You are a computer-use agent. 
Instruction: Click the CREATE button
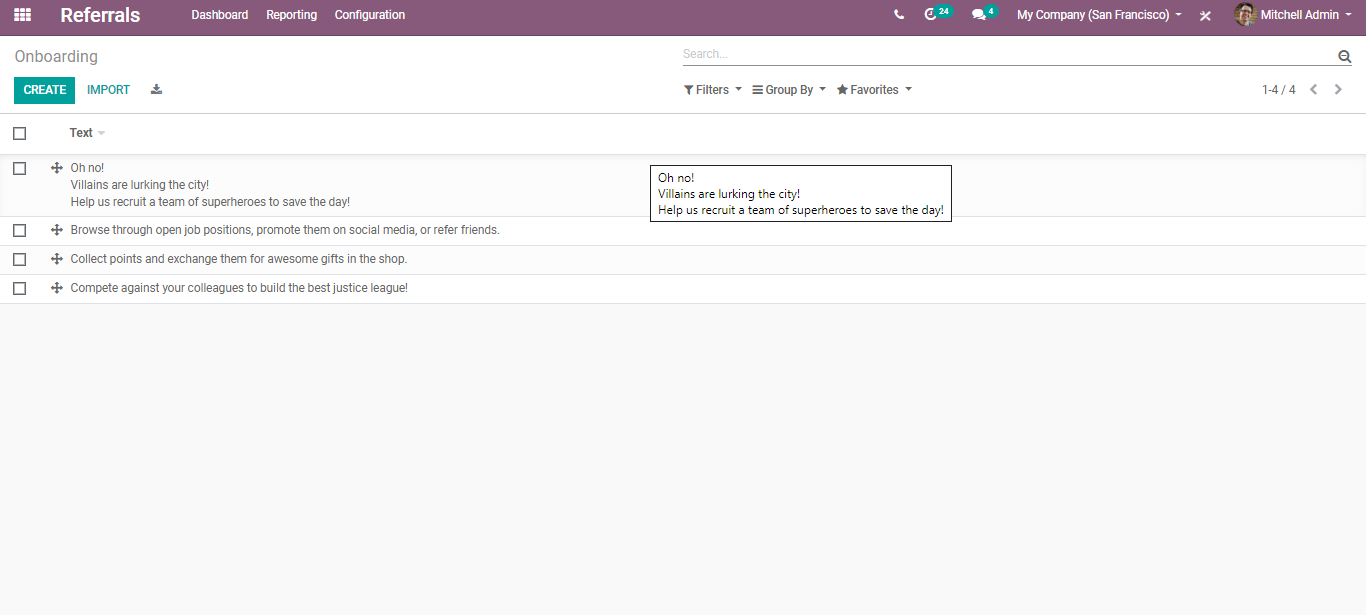coord(44,90)
